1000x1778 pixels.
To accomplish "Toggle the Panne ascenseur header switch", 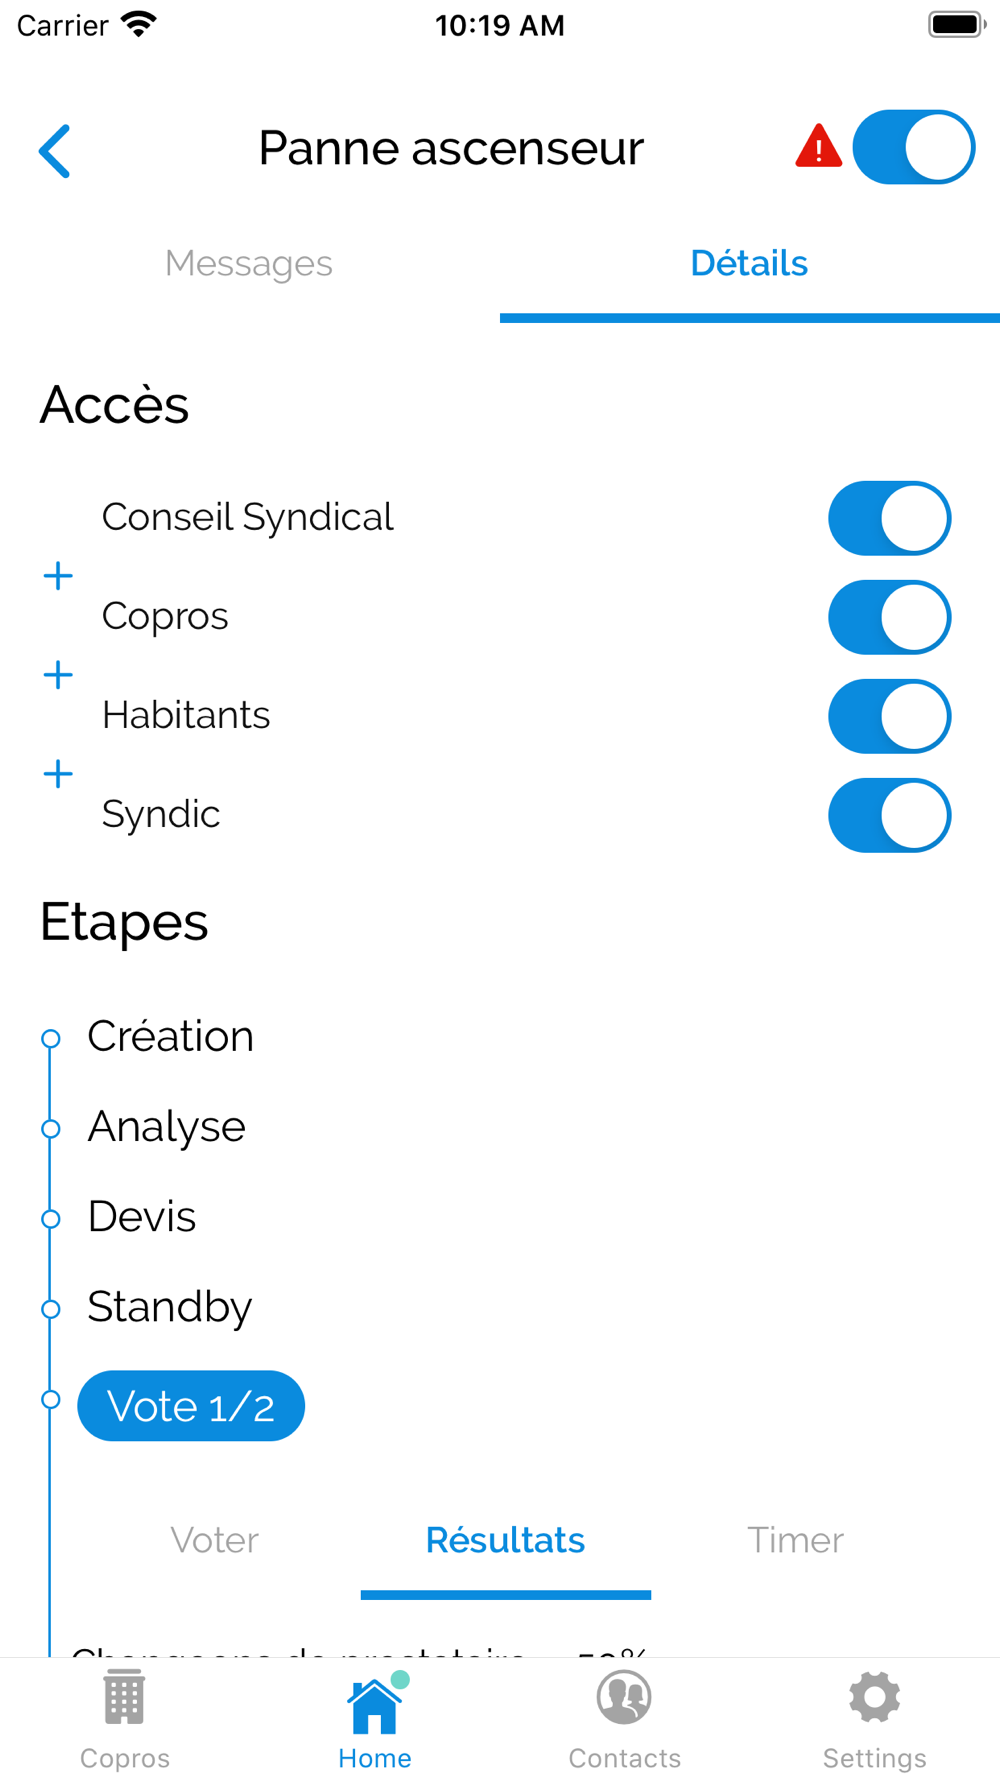I will (914, 147).
